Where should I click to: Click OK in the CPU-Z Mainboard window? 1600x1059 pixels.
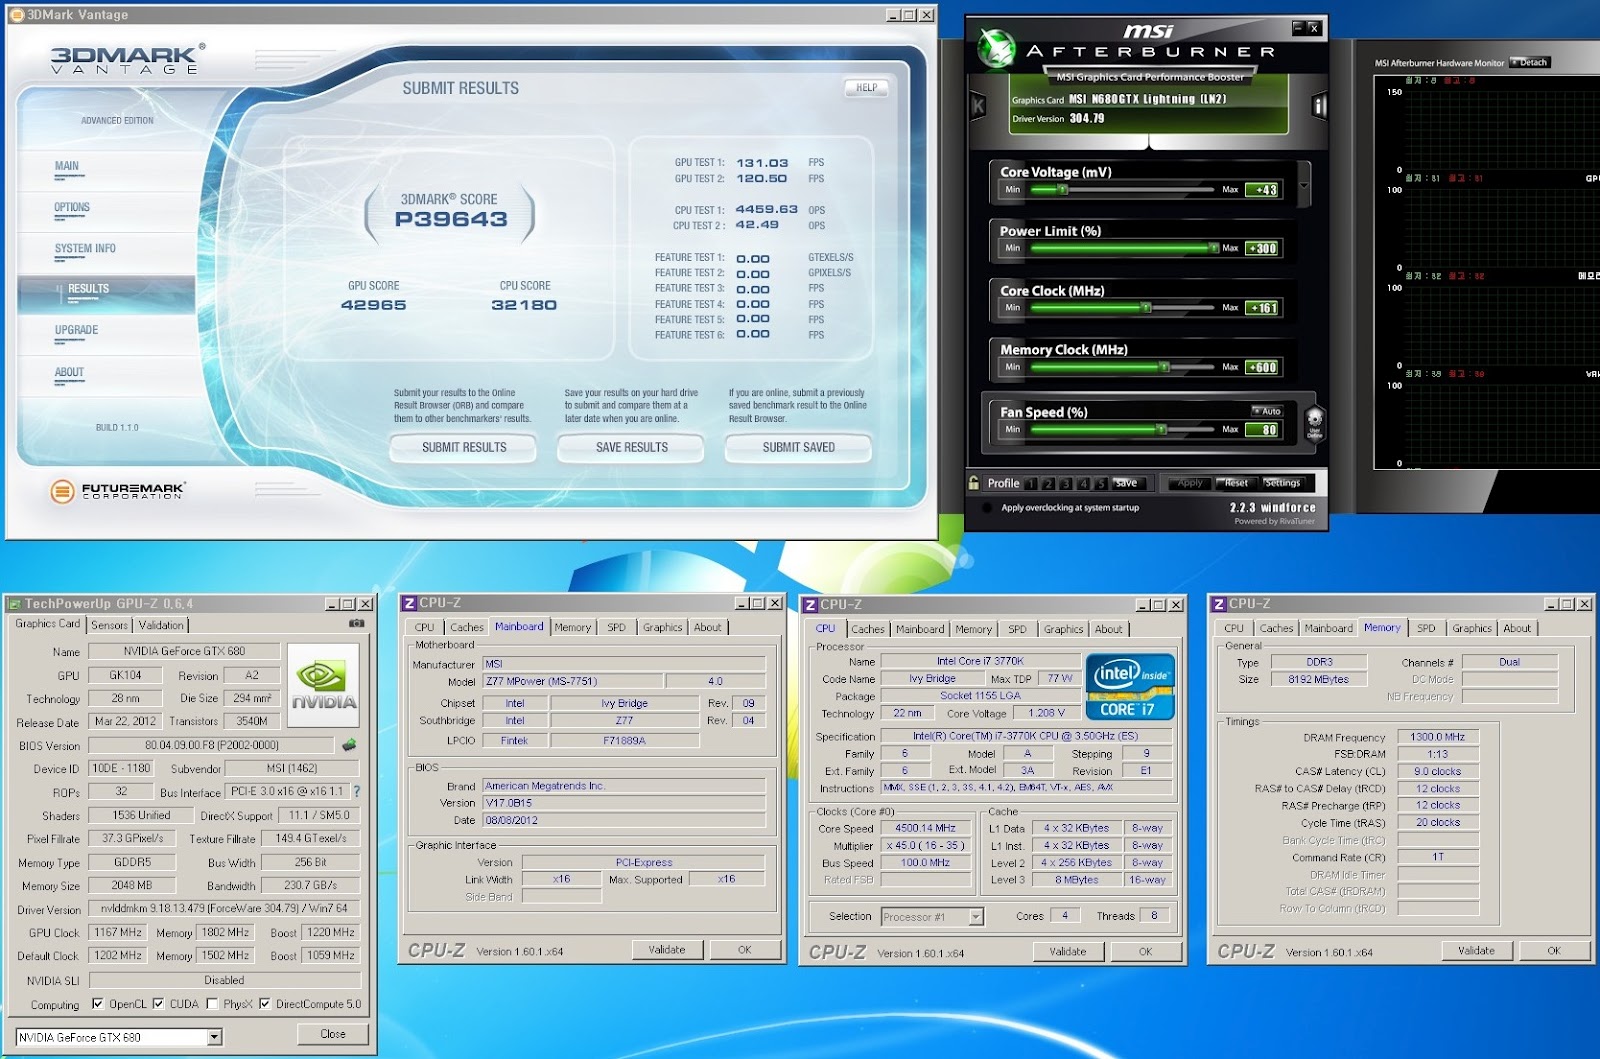click(x=744, y=950)
